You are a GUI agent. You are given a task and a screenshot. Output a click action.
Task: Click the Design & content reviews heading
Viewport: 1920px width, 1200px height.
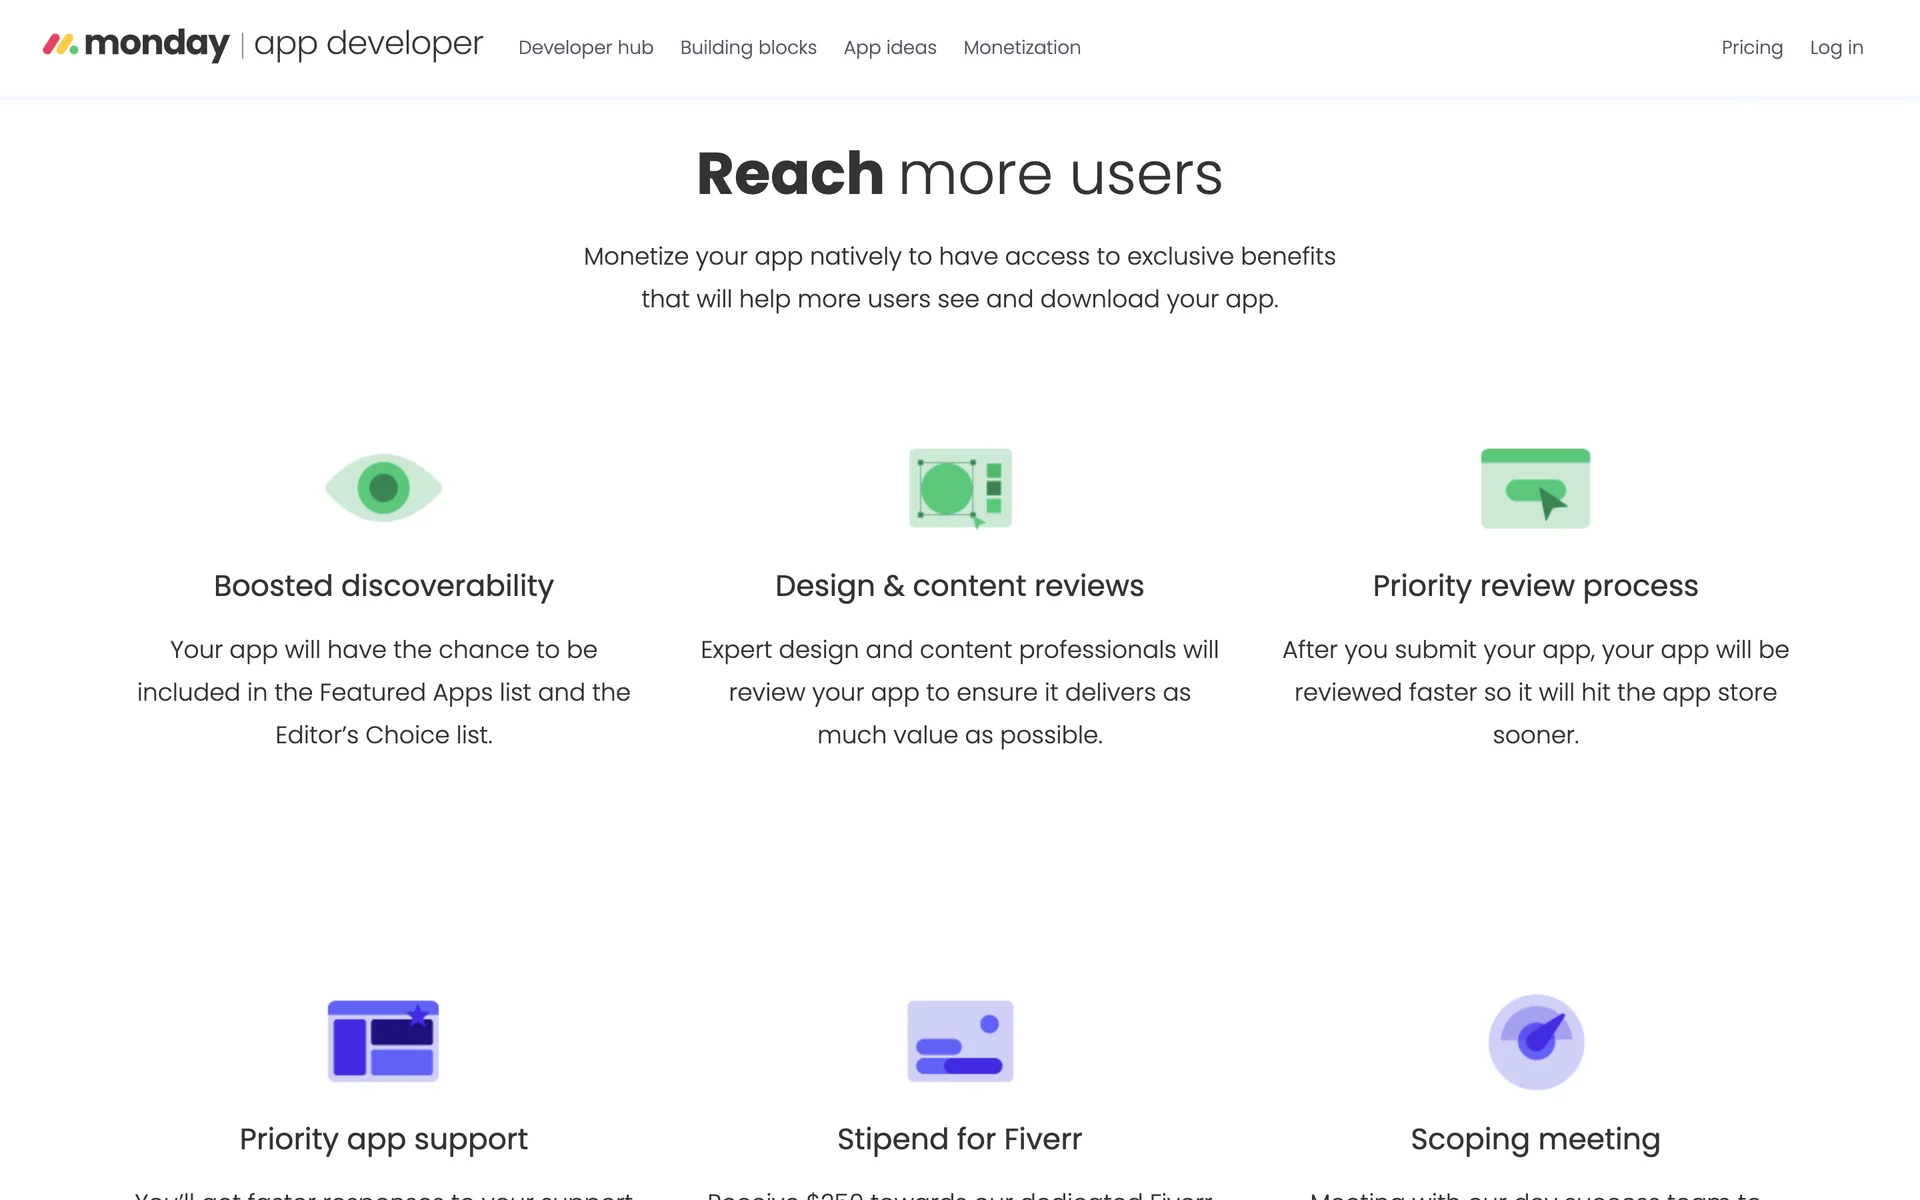959,586
